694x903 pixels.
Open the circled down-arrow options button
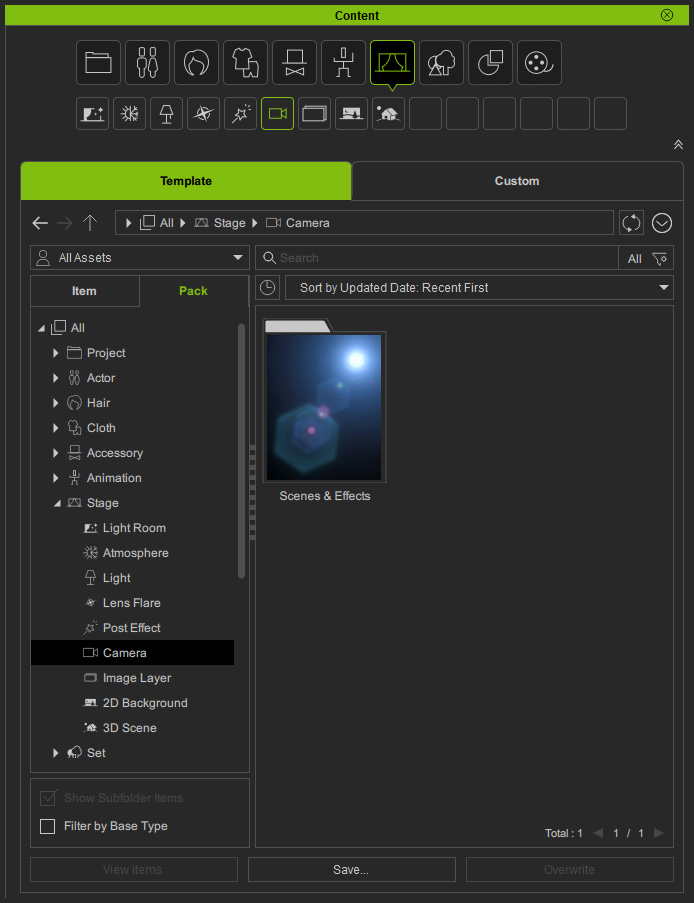662,223
